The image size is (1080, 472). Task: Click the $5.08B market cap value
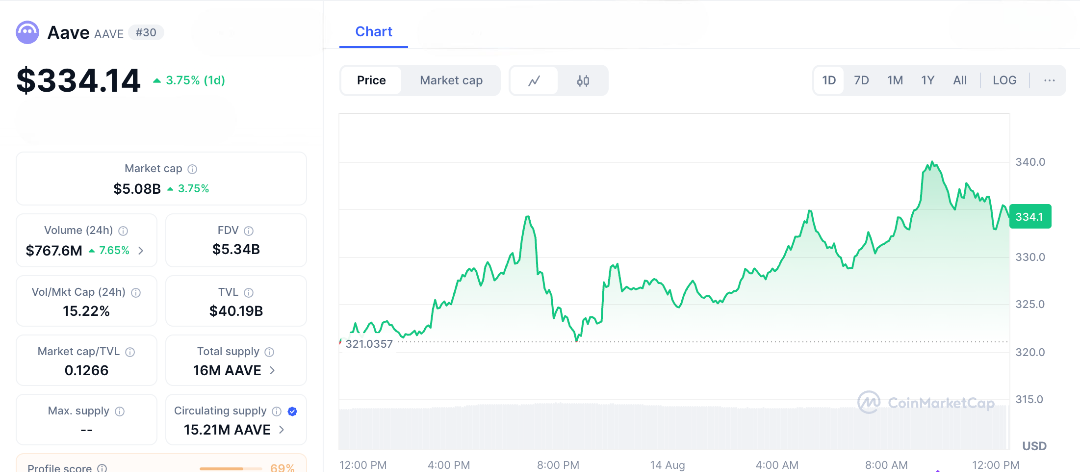(137, 188)
